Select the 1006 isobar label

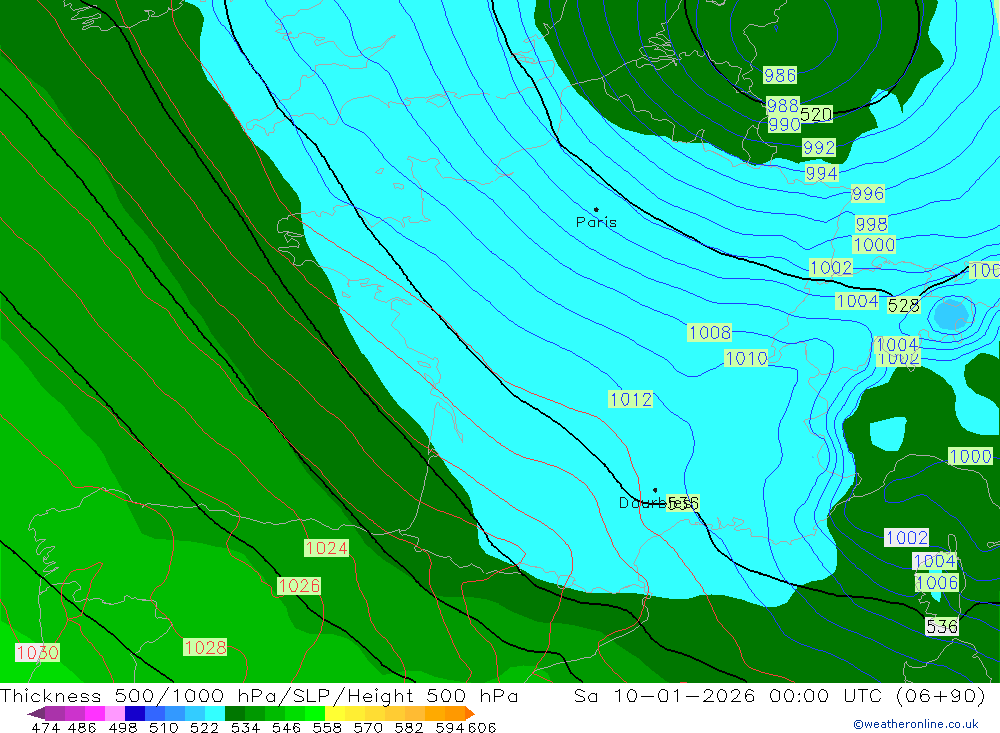937,582
